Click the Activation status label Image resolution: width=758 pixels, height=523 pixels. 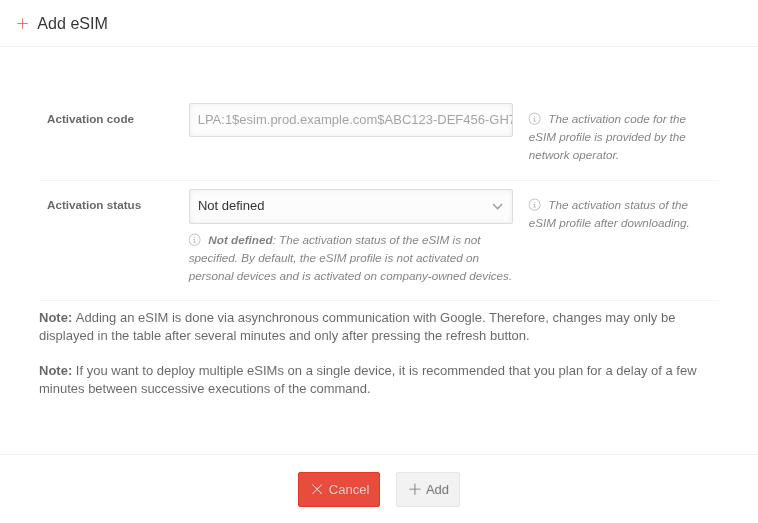(94, 205)
